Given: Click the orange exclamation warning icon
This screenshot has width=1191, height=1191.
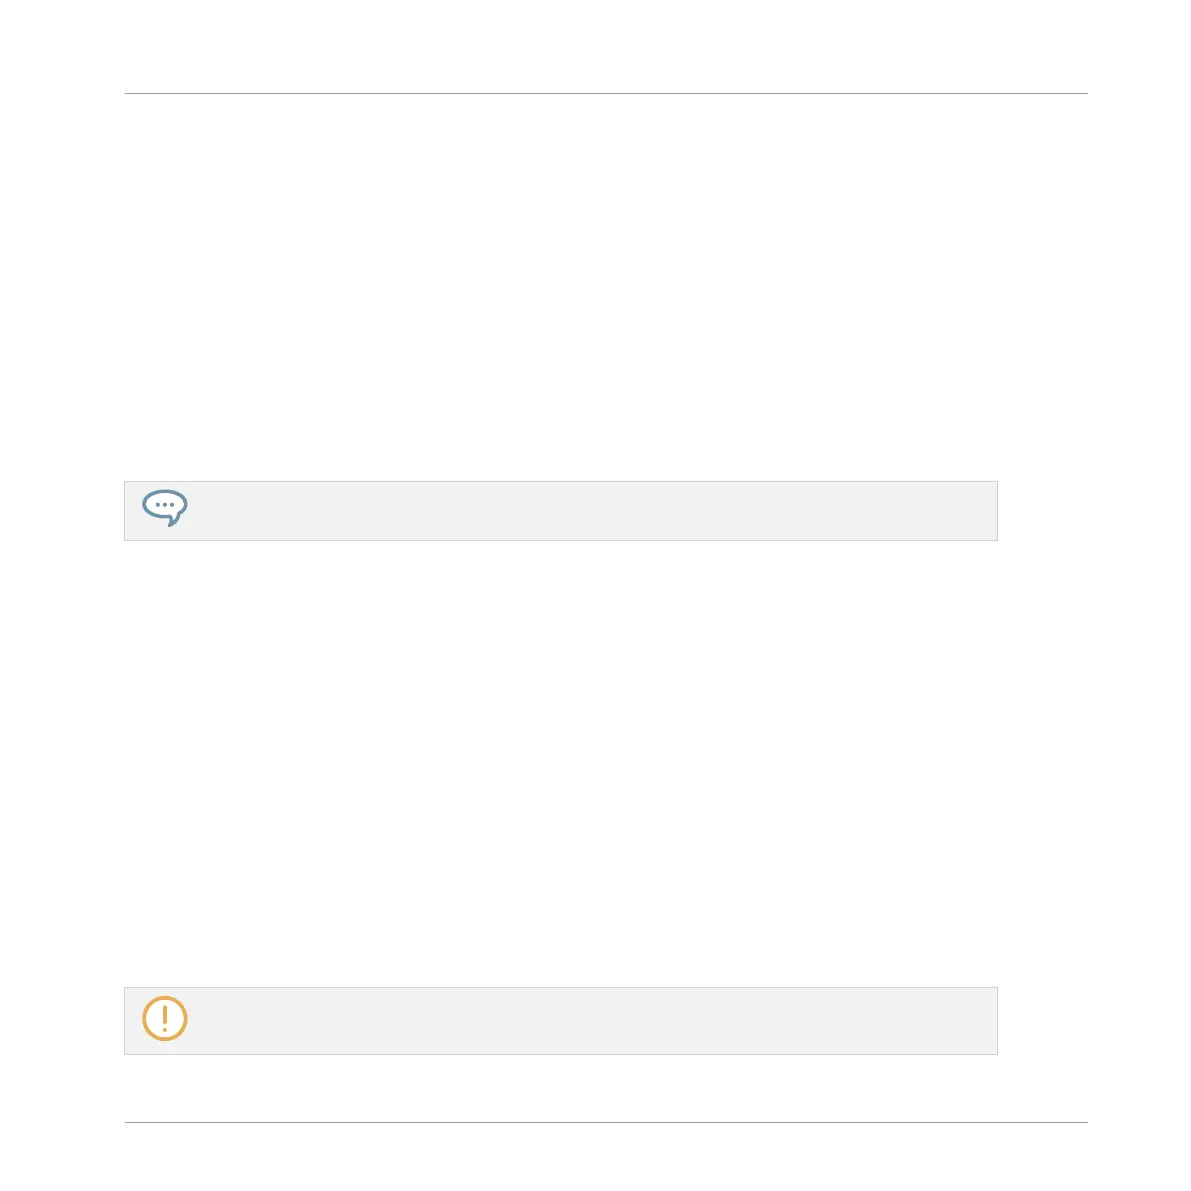Looking at the screenshot, I should click(x=165, y=1019).
